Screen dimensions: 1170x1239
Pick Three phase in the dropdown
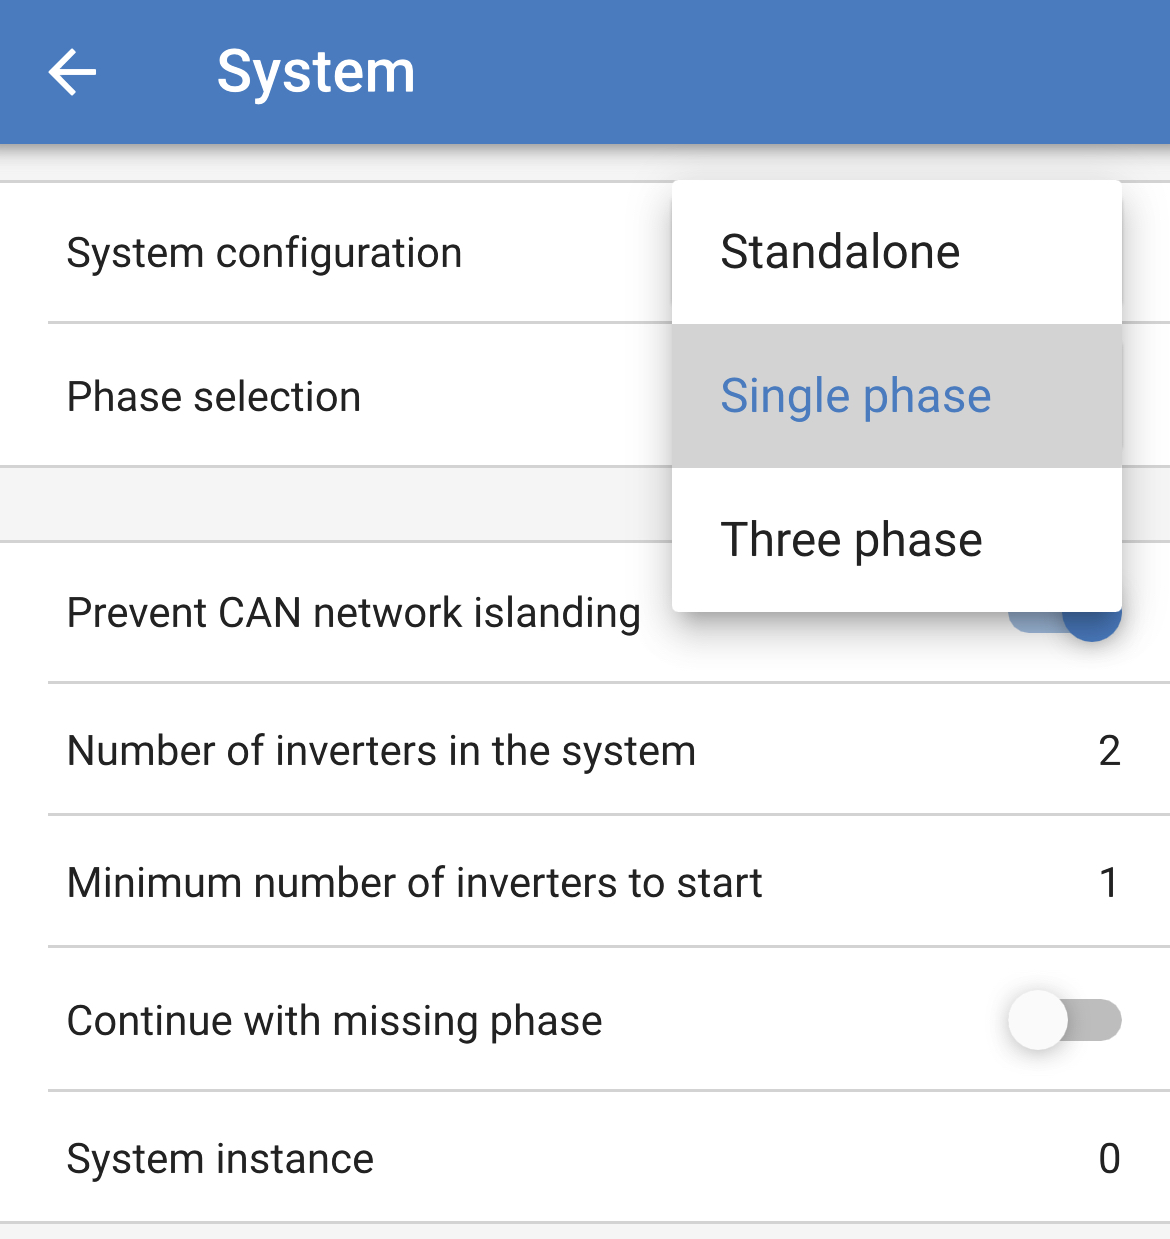pos(851,540)
